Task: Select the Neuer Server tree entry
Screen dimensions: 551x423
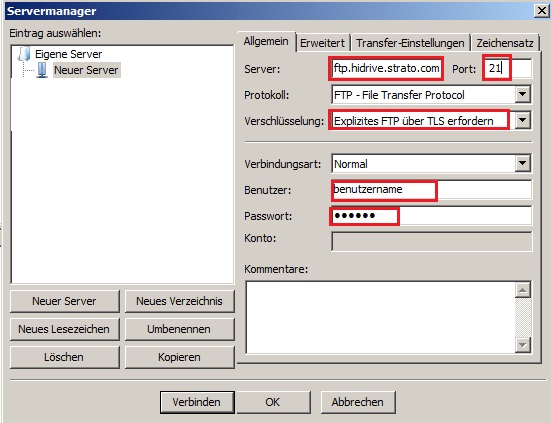Action: [86, 70]
